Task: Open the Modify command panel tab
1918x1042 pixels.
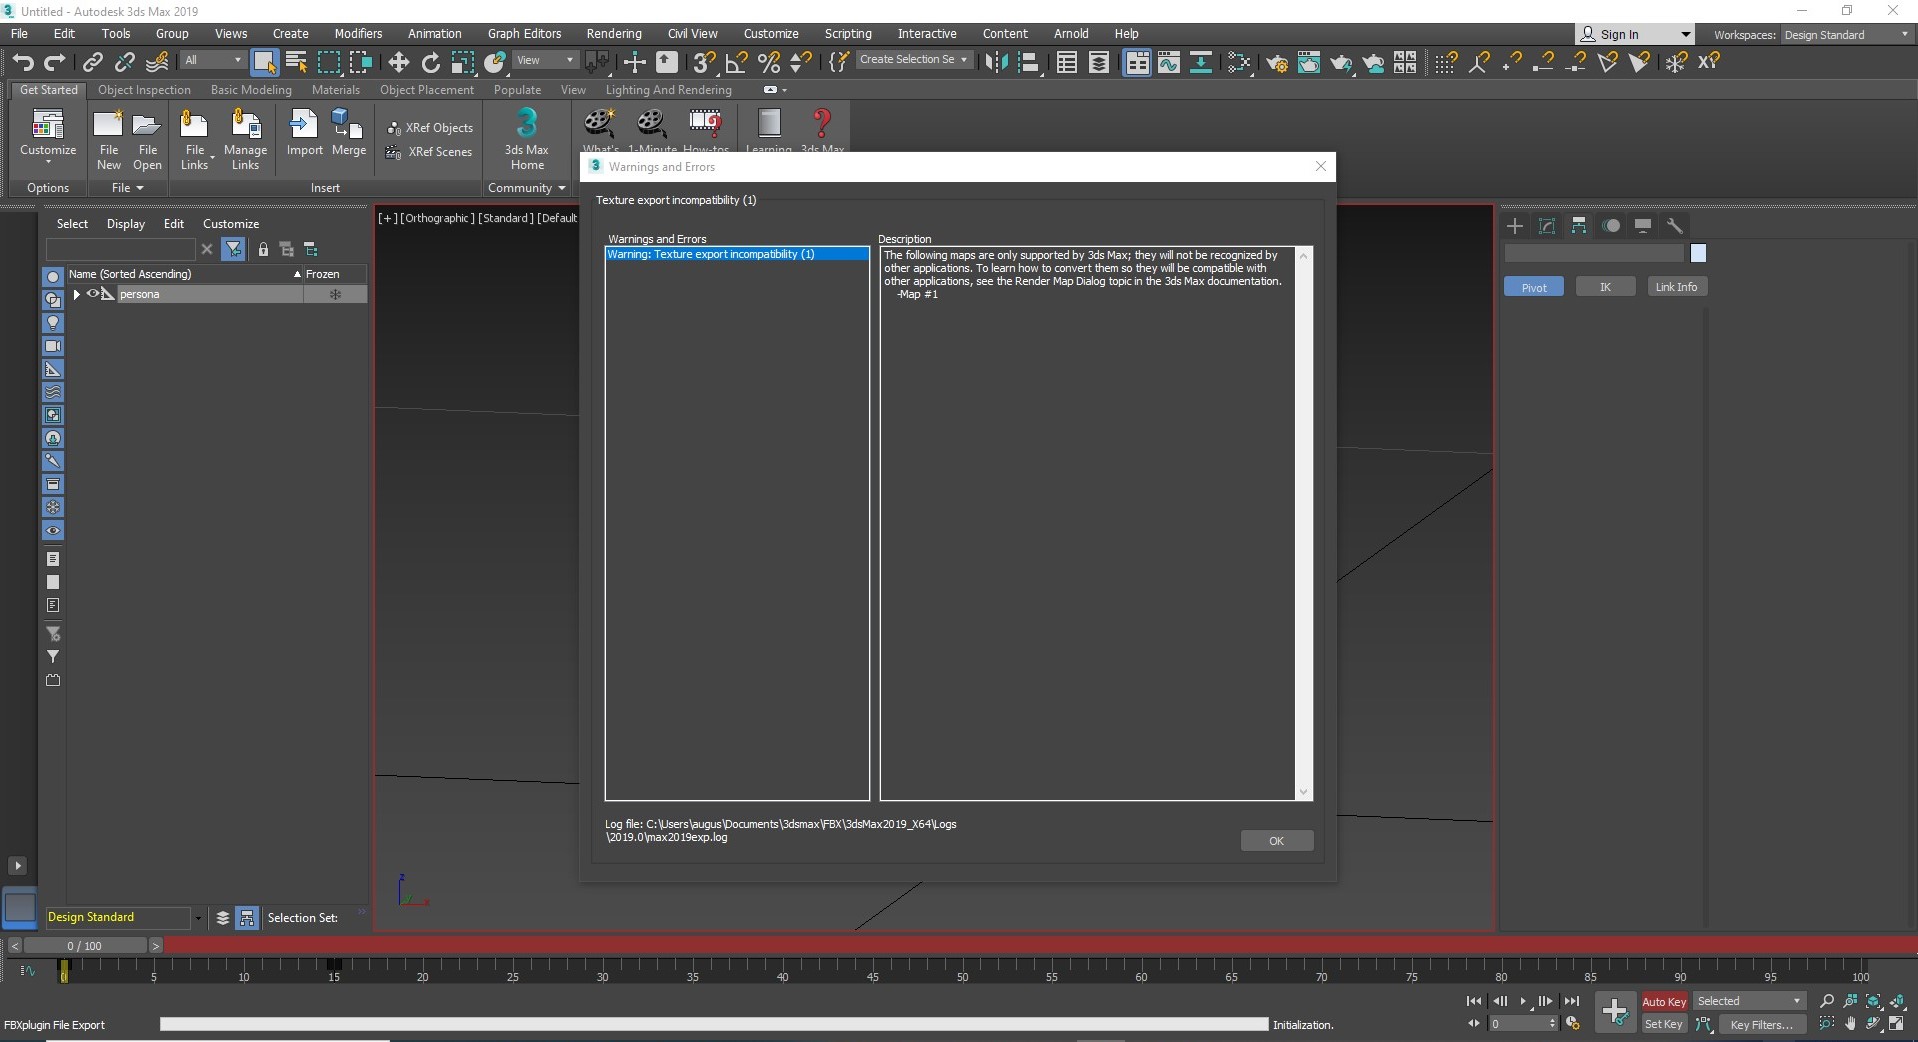Action: pyautogui.click(x=1547, y=226)
